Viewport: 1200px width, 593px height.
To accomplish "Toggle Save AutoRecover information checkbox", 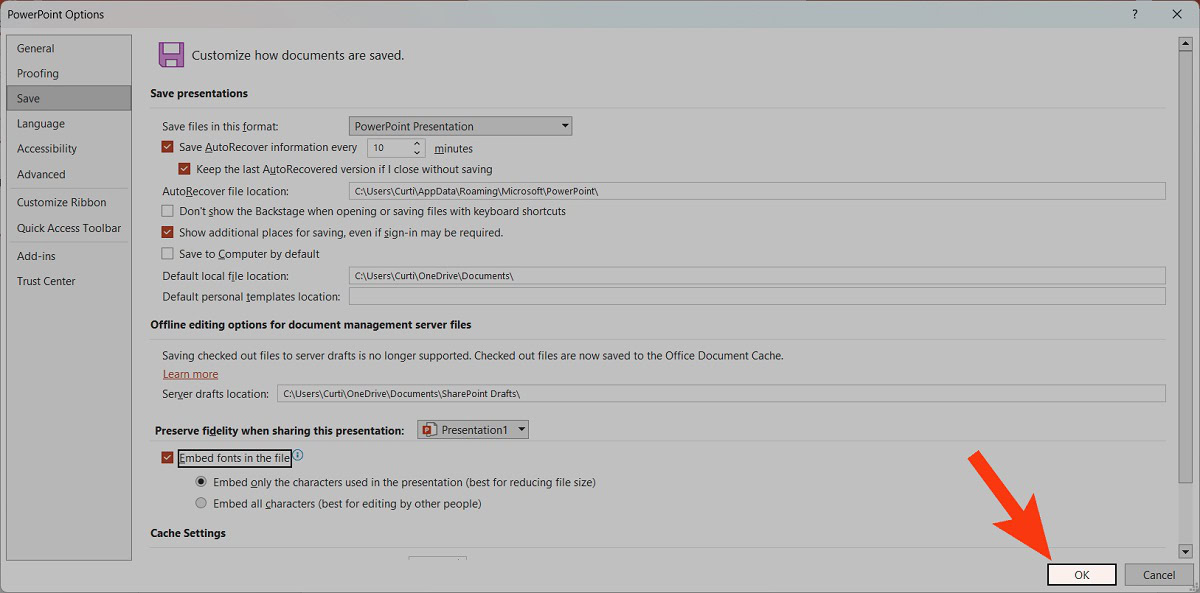I will tap(168, 147).
